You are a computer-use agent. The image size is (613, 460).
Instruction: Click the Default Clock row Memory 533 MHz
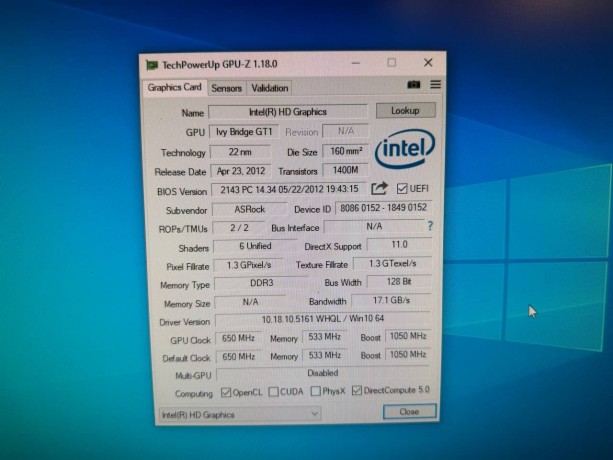(x=324, y=355)
